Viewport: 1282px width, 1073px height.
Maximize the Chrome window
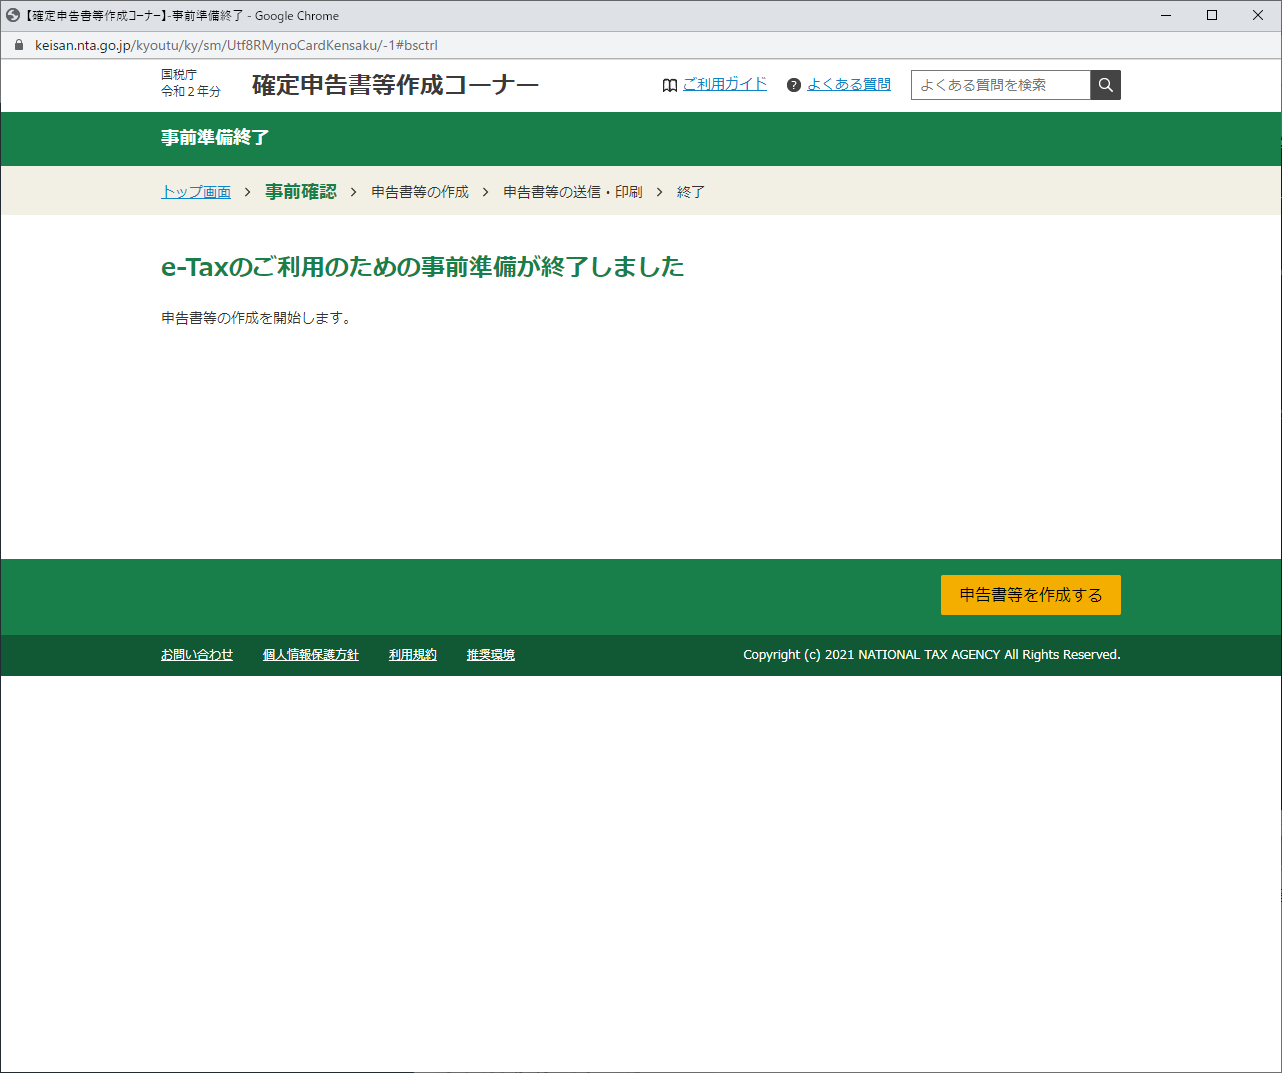1212,15
